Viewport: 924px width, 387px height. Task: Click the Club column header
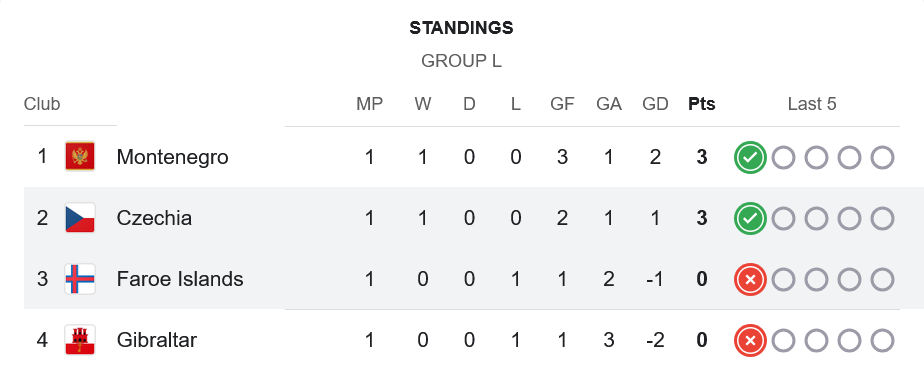[42, 104]
